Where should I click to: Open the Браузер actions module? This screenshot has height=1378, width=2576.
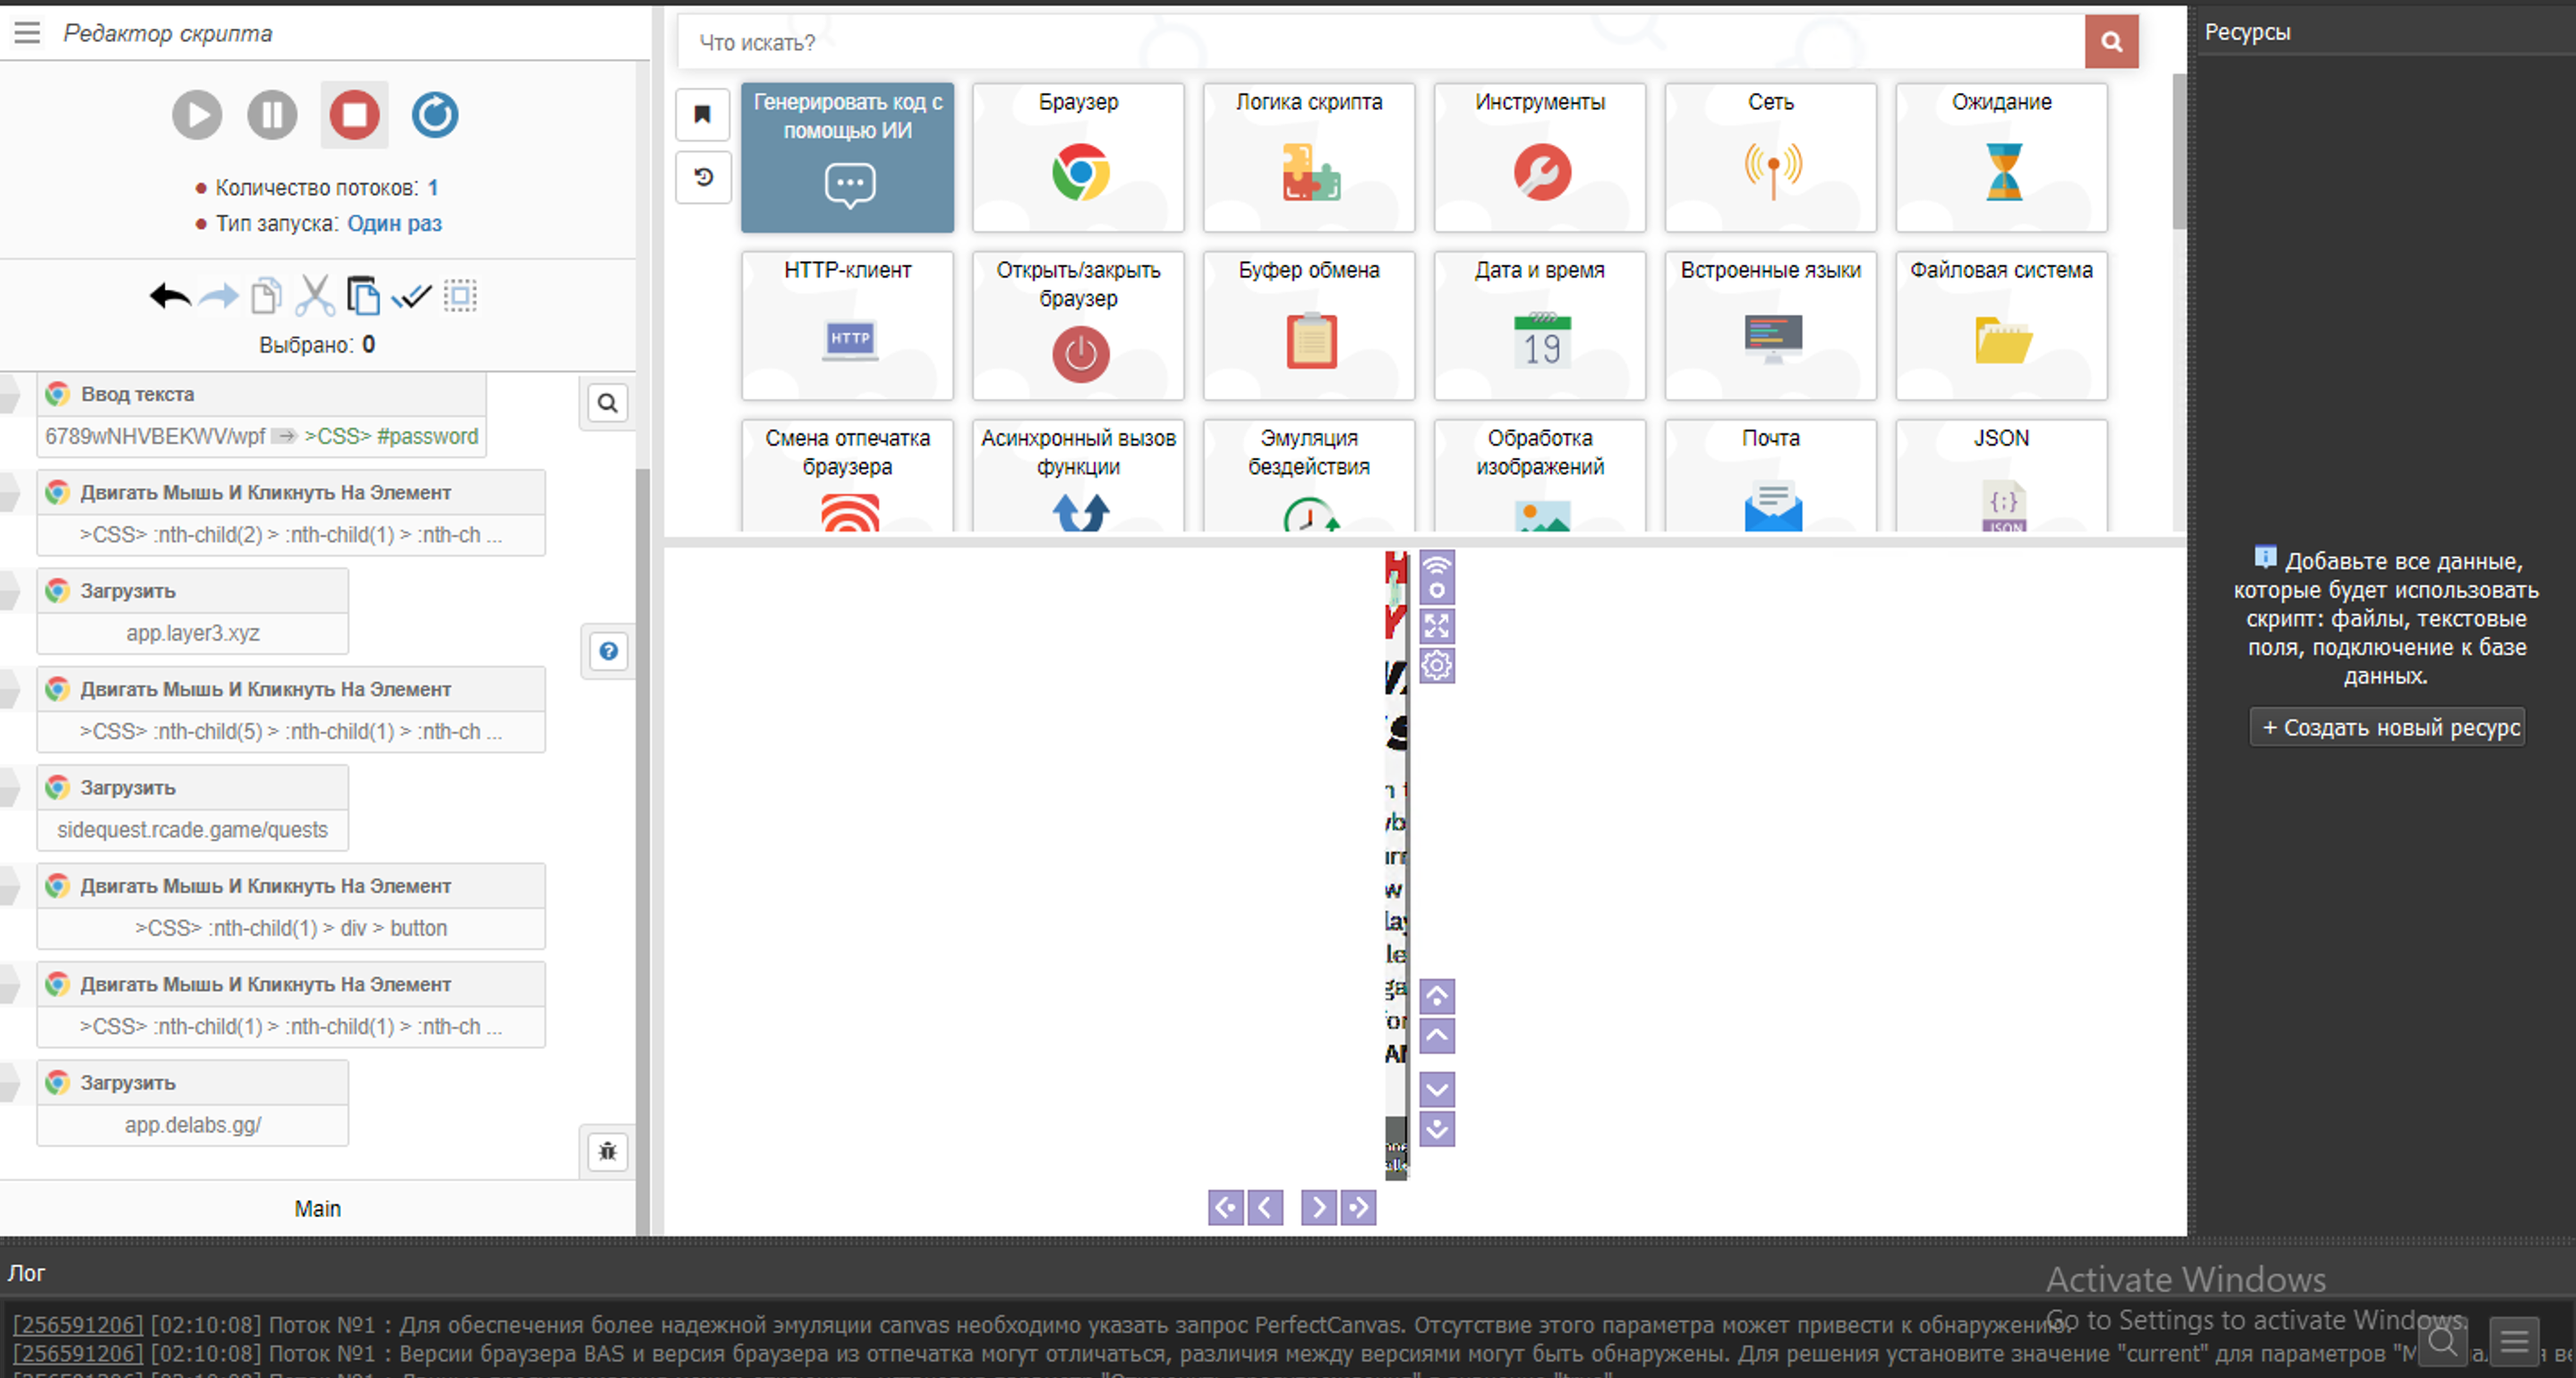pos(1078,157)
